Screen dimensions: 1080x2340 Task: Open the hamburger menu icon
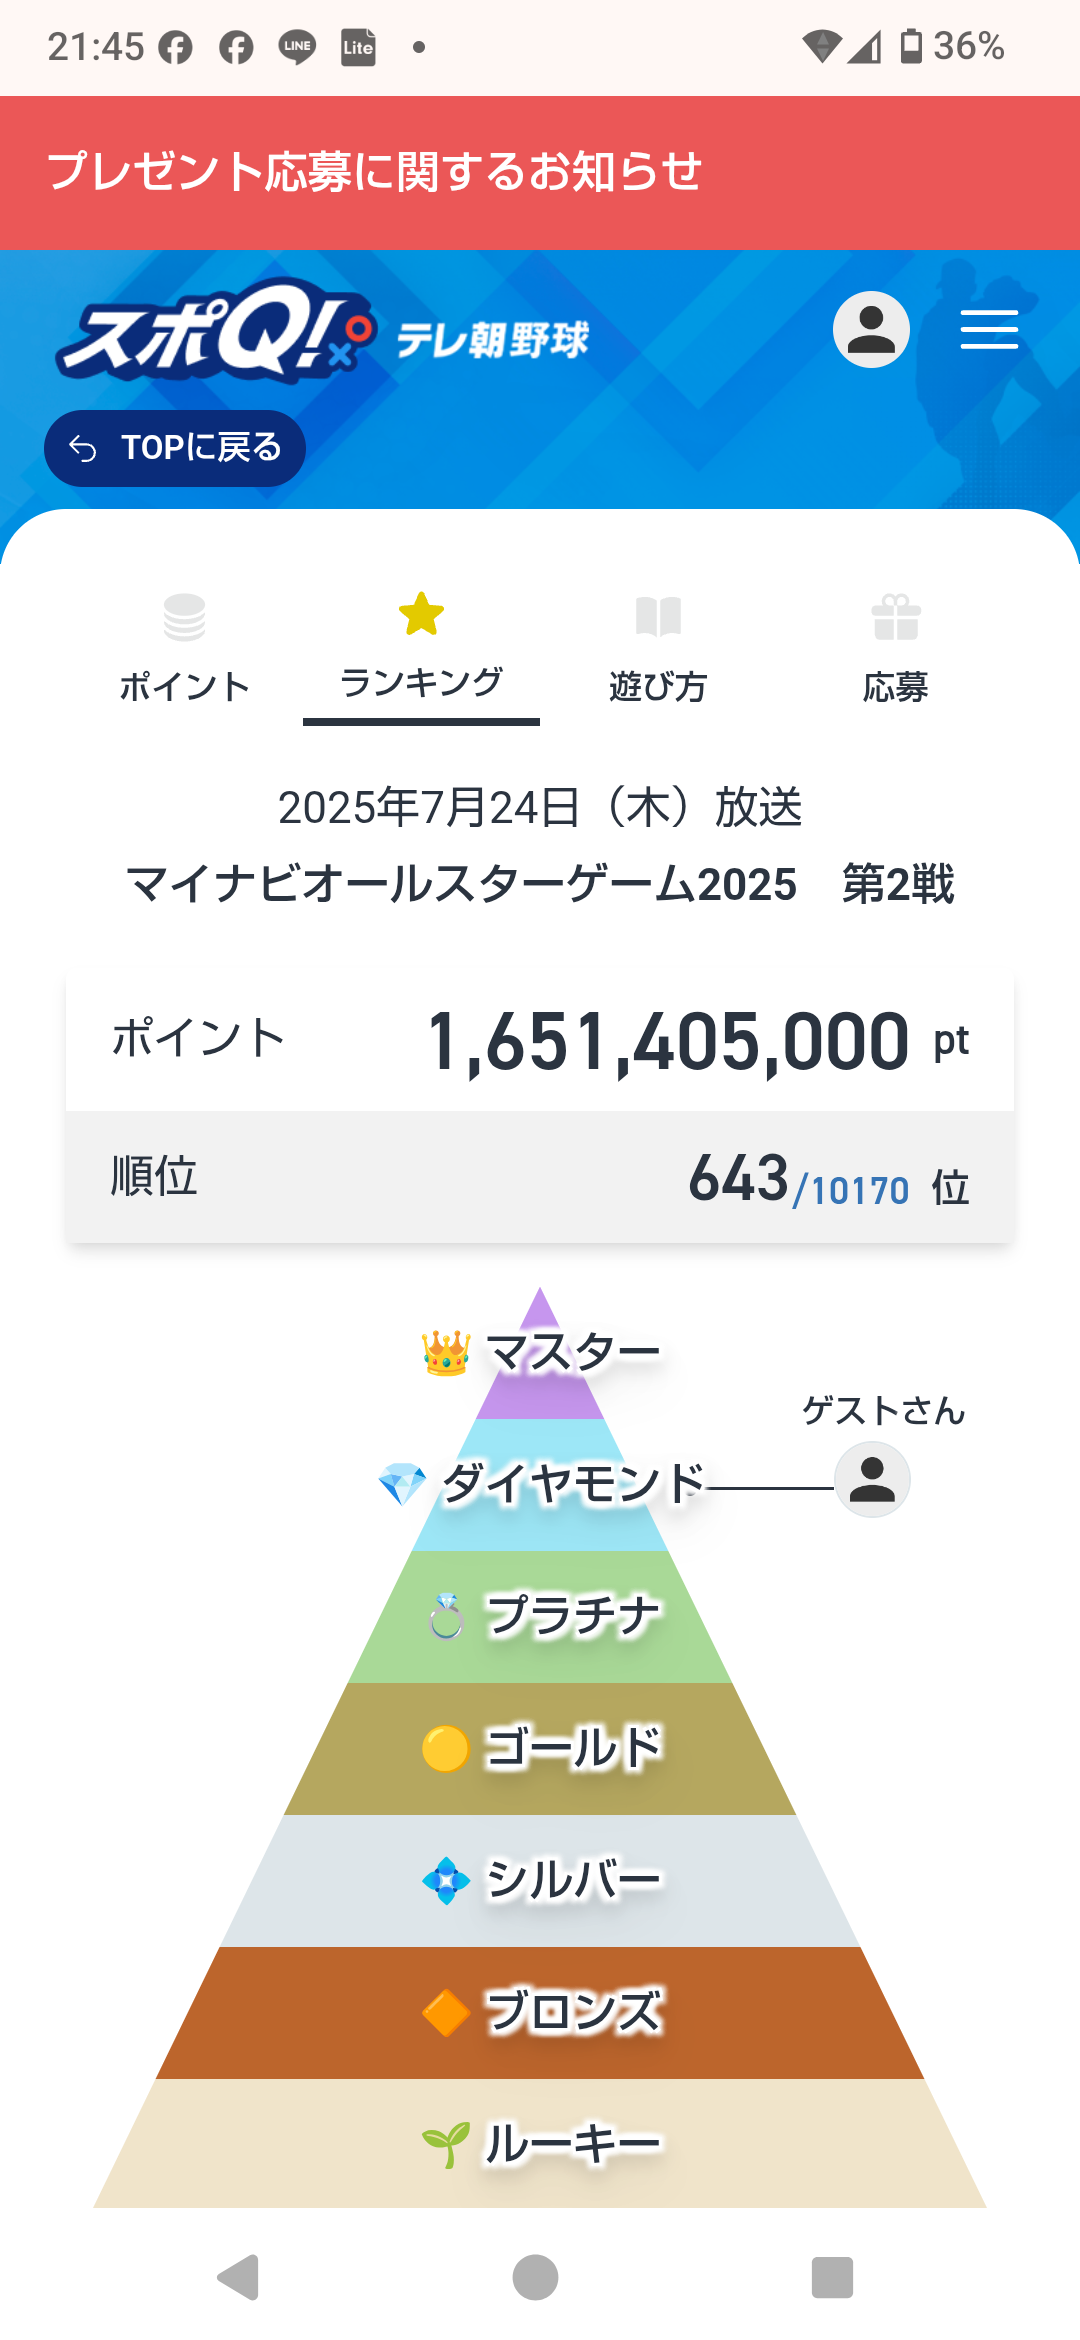pos(989,329)
